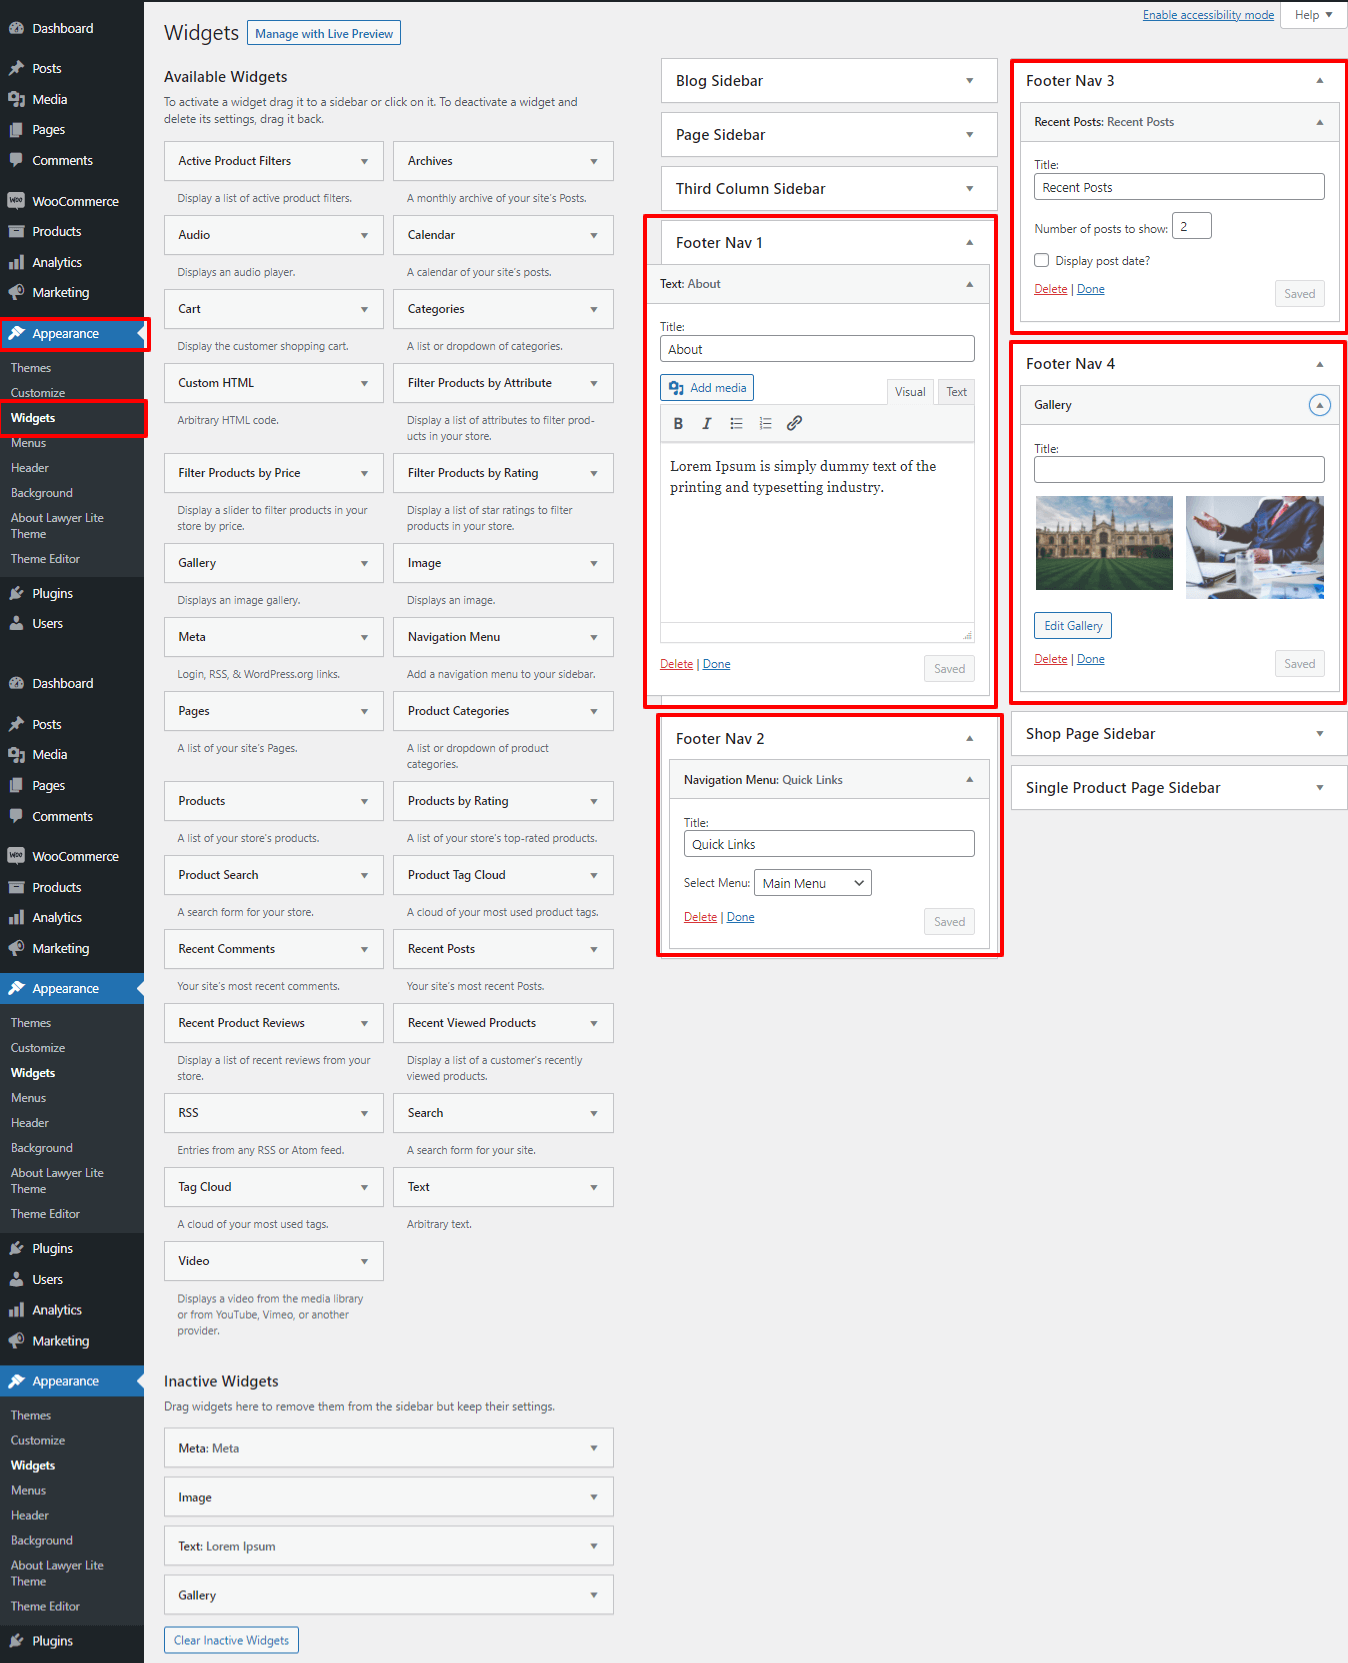The image size is (1348, 1663).
Task: Expand the Active Product Filters widget
Action: [364, 161]
